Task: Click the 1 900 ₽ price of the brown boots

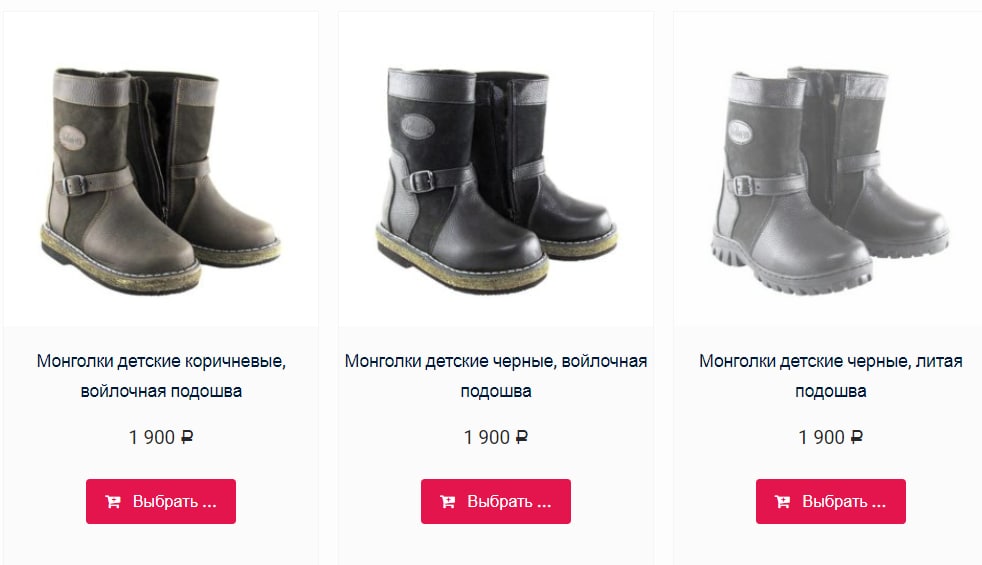Action: click(x=161, y=437)
